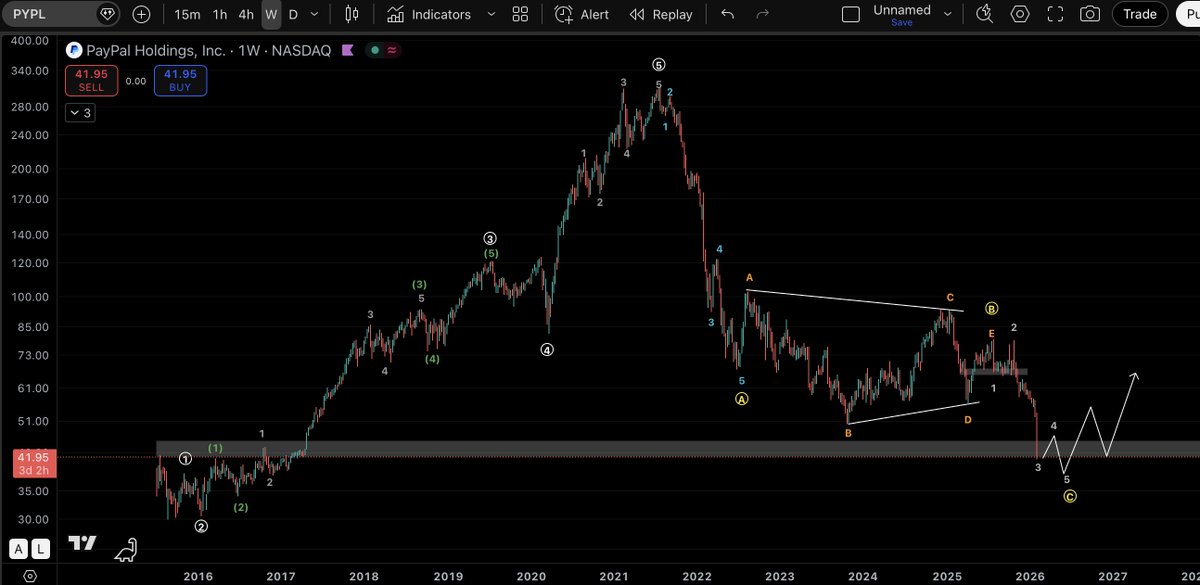1200x585 pixels.
Task: Expand the favorite indicators dropdown arrow
Action: coord(491,14)
